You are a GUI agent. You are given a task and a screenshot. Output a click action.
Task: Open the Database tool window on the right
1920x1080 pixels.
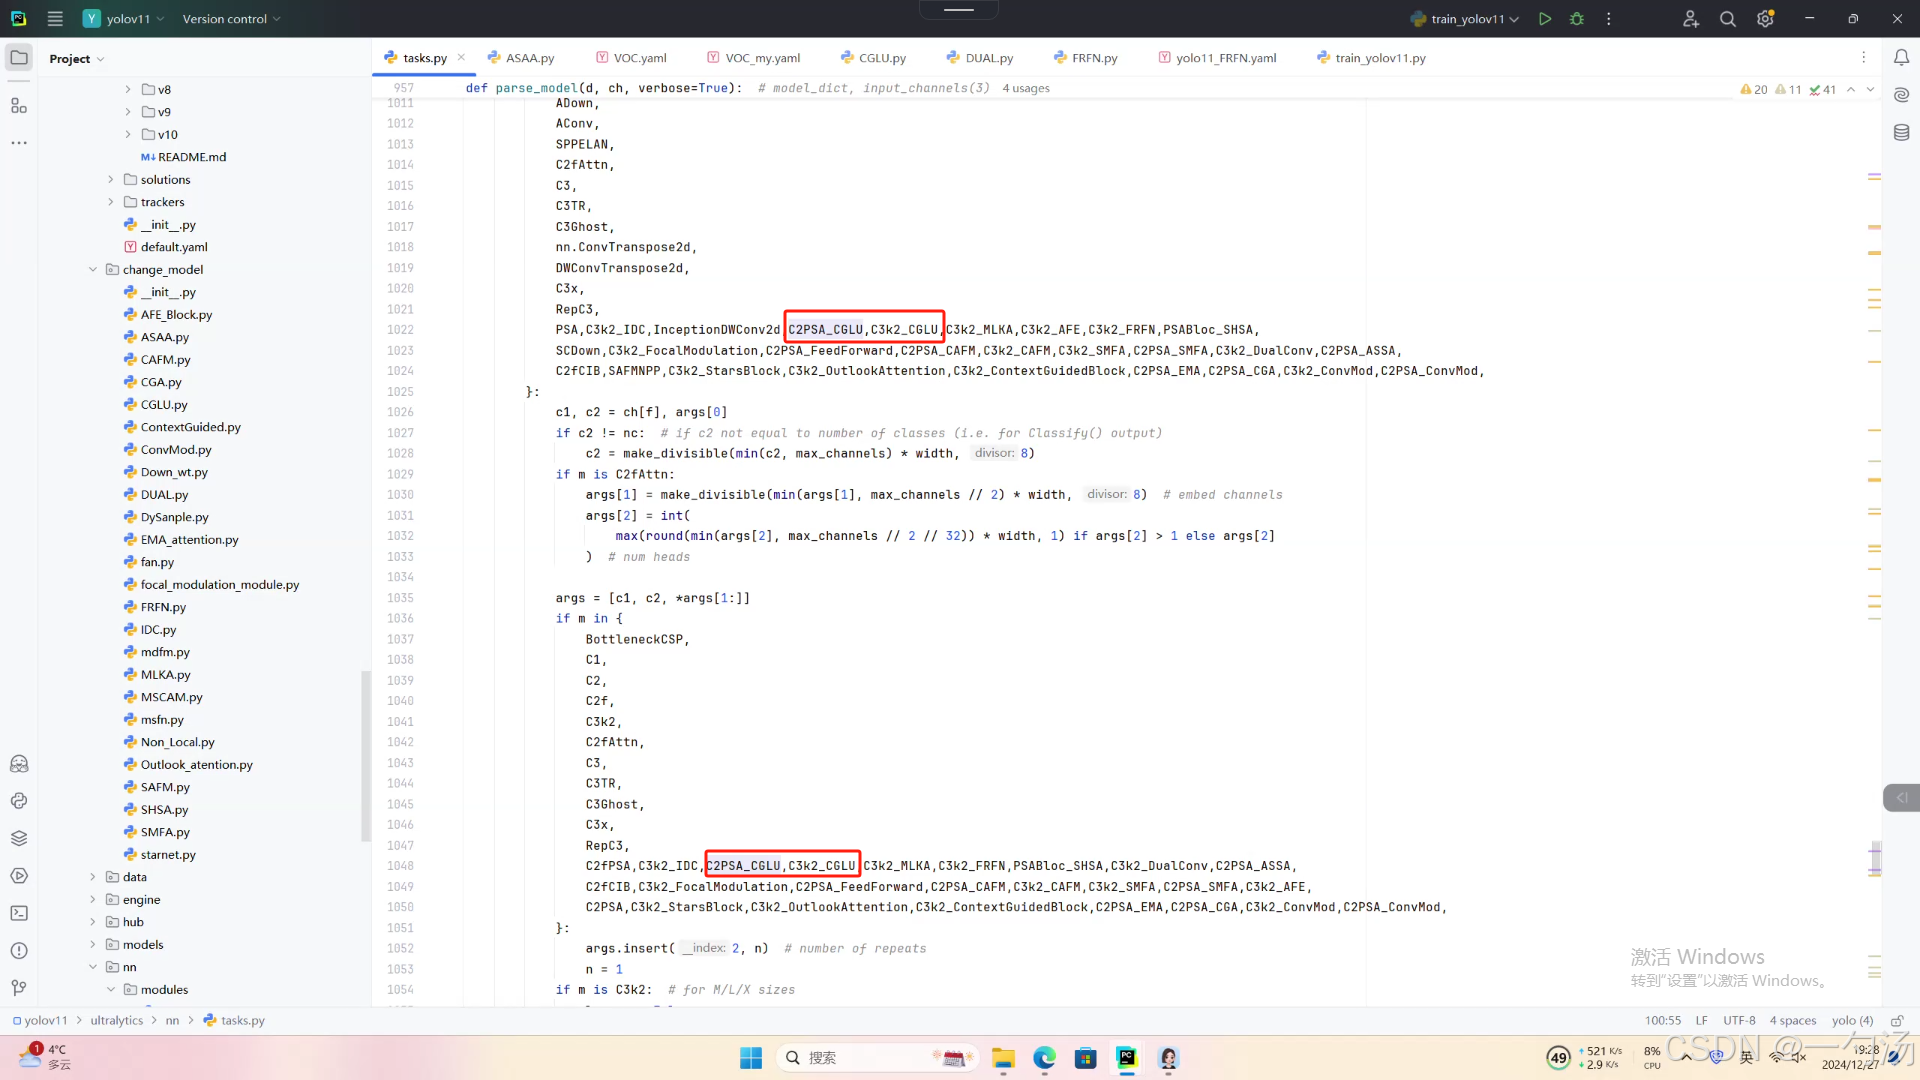tap(1902, 132)
